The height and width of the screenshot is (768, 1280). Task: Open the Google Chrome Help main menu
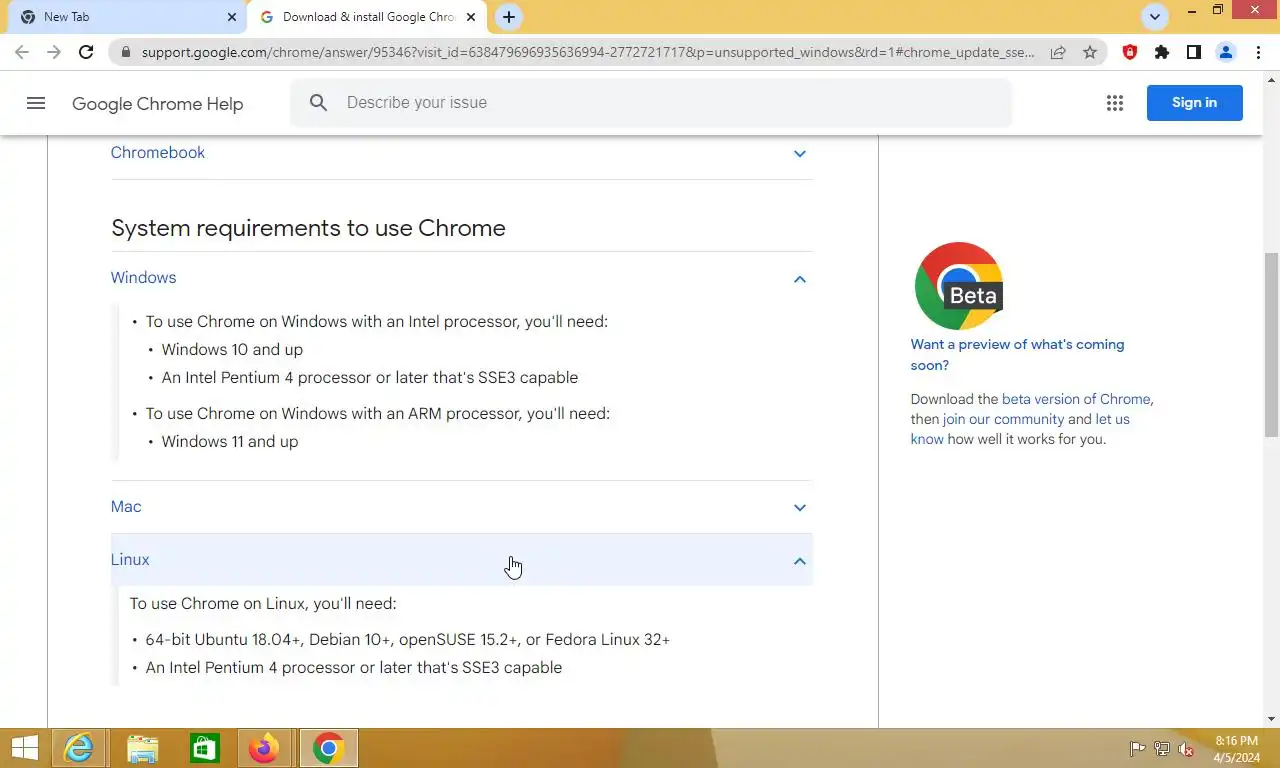pos(36,103)
